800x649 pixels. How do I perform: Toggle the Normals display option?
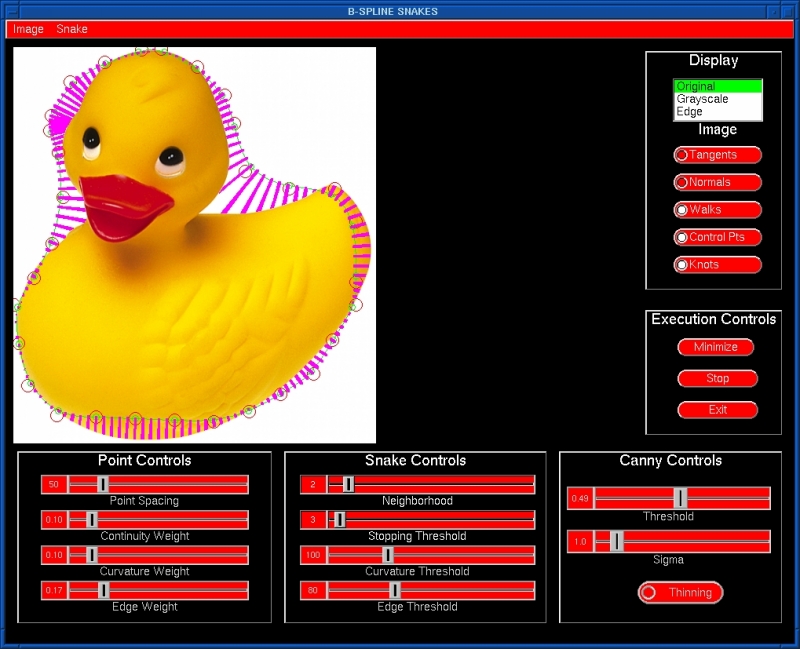click(717, 182)
